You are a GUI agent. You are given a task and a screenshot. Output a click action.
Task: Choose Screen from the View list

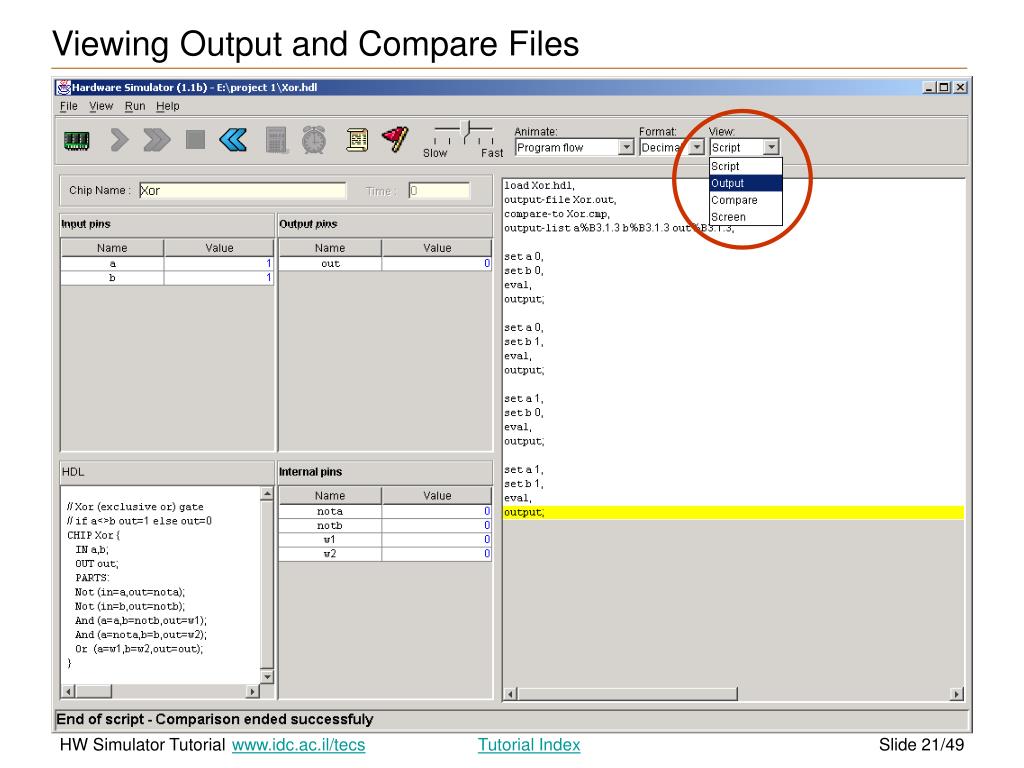(x=745, y=217)
